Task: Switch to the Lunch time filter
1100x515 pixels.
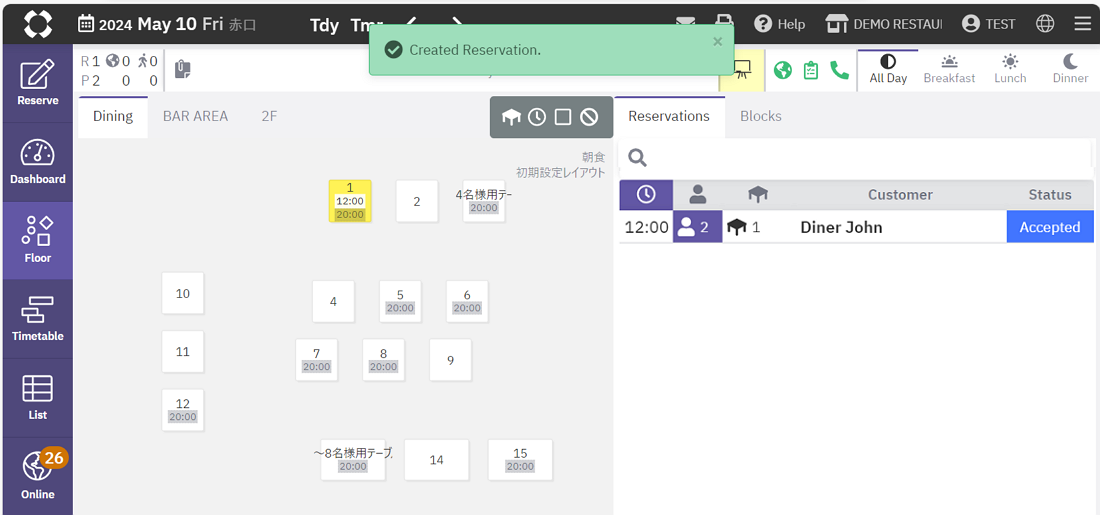Action: 1010,70
